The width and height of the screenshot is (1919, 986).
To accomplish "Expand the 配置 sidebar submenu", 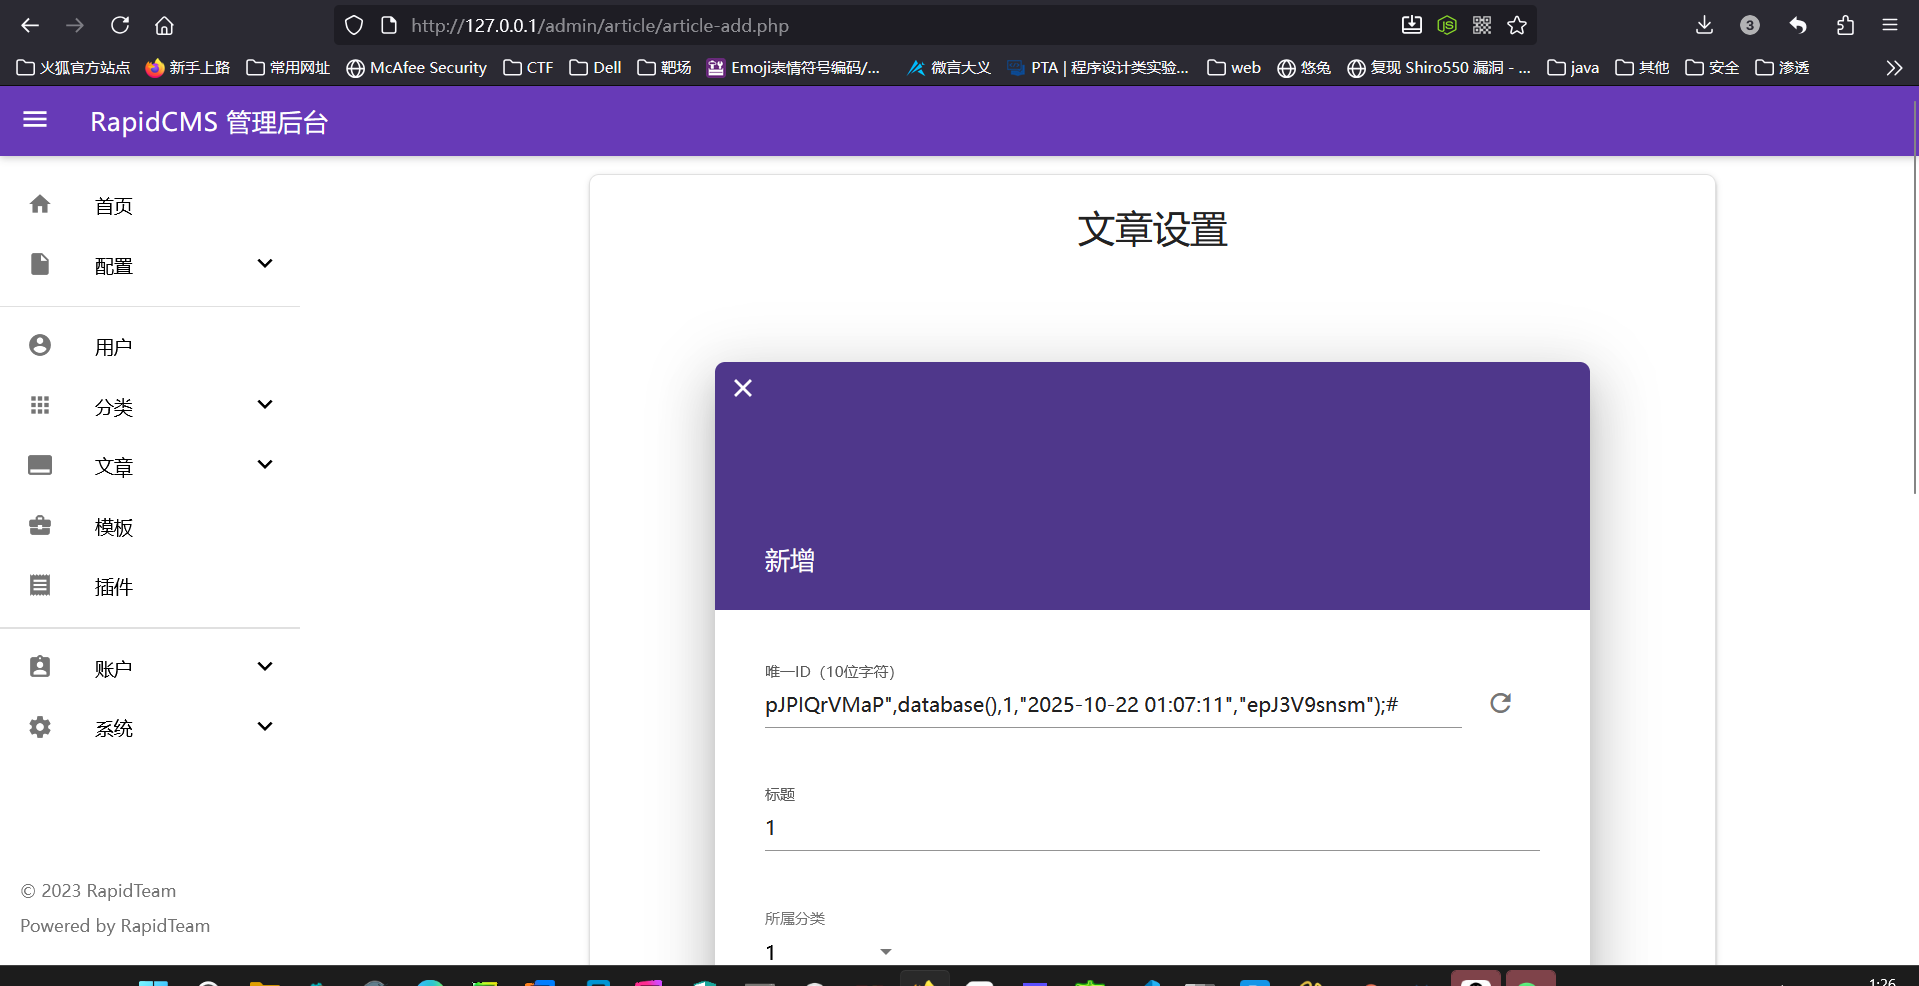I will pyautogui.click(x=265, y=264).
